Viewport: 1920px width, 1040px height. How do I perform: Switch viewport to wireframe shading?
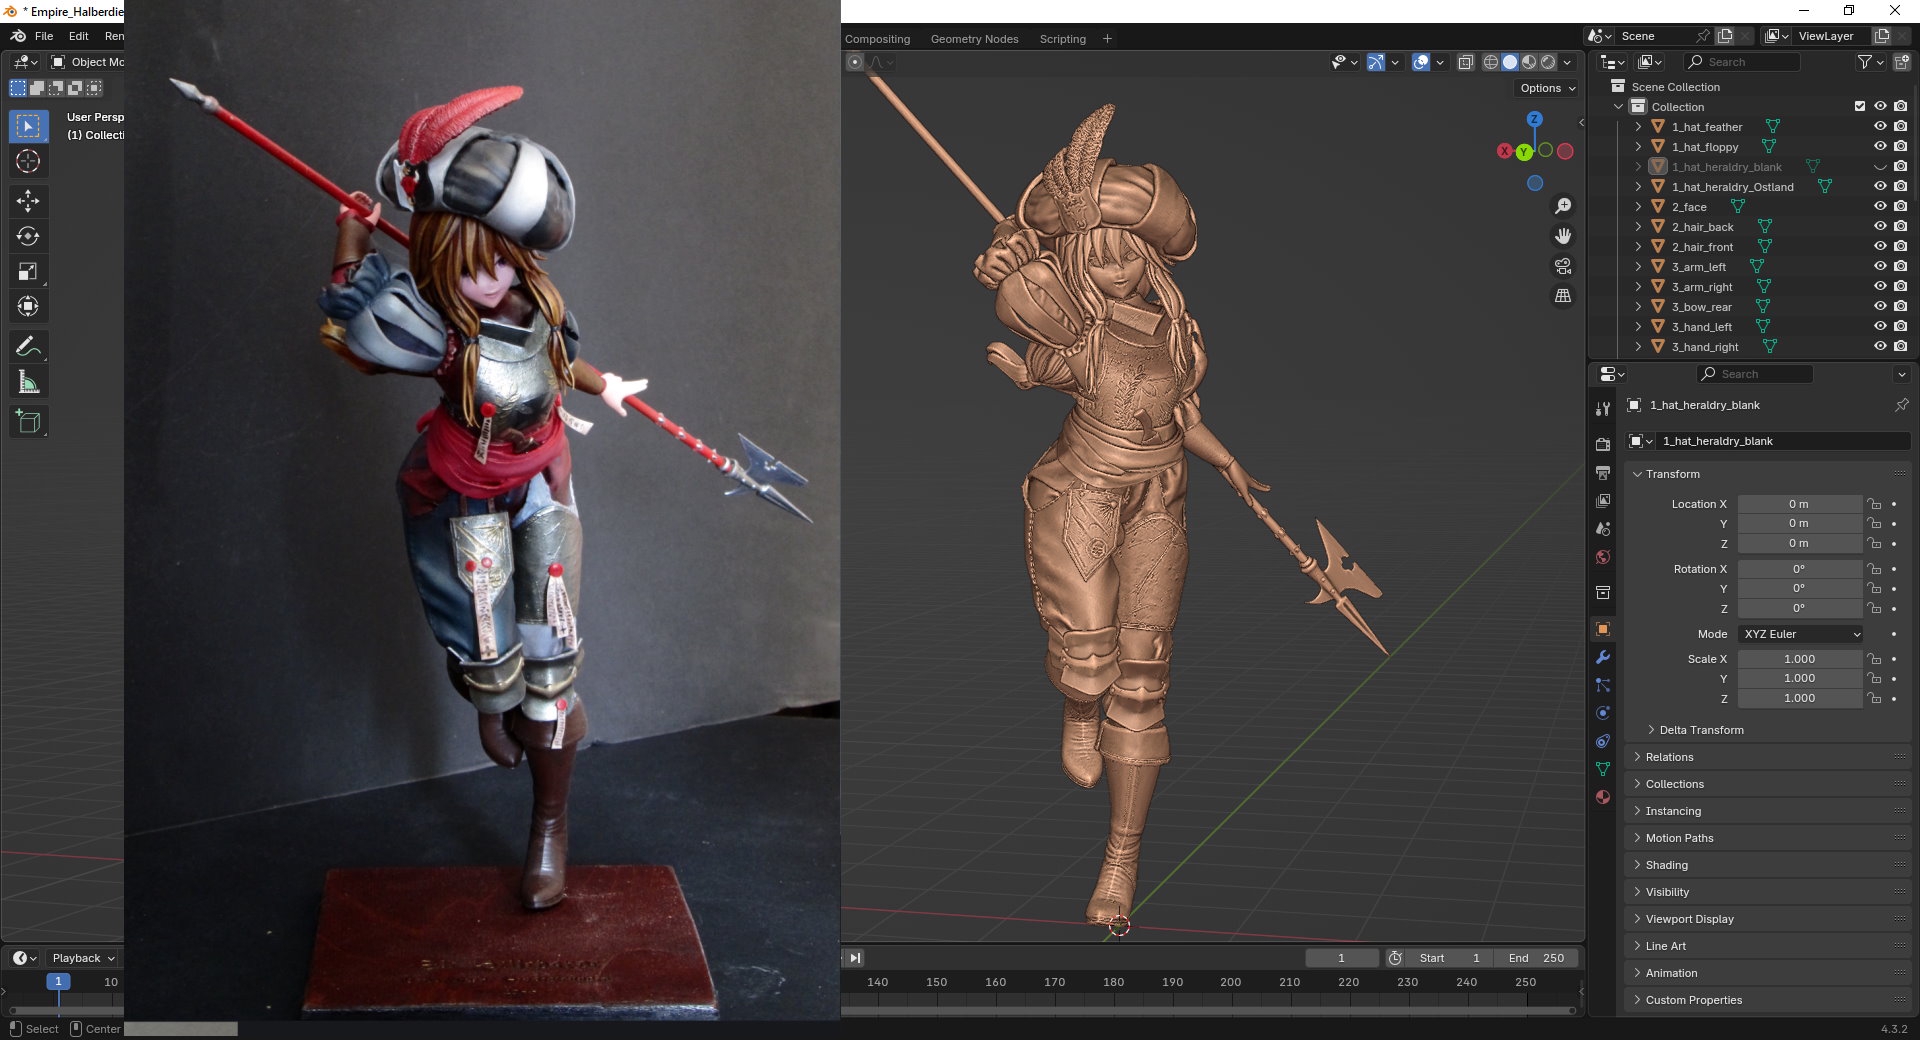click(1491, 62)
